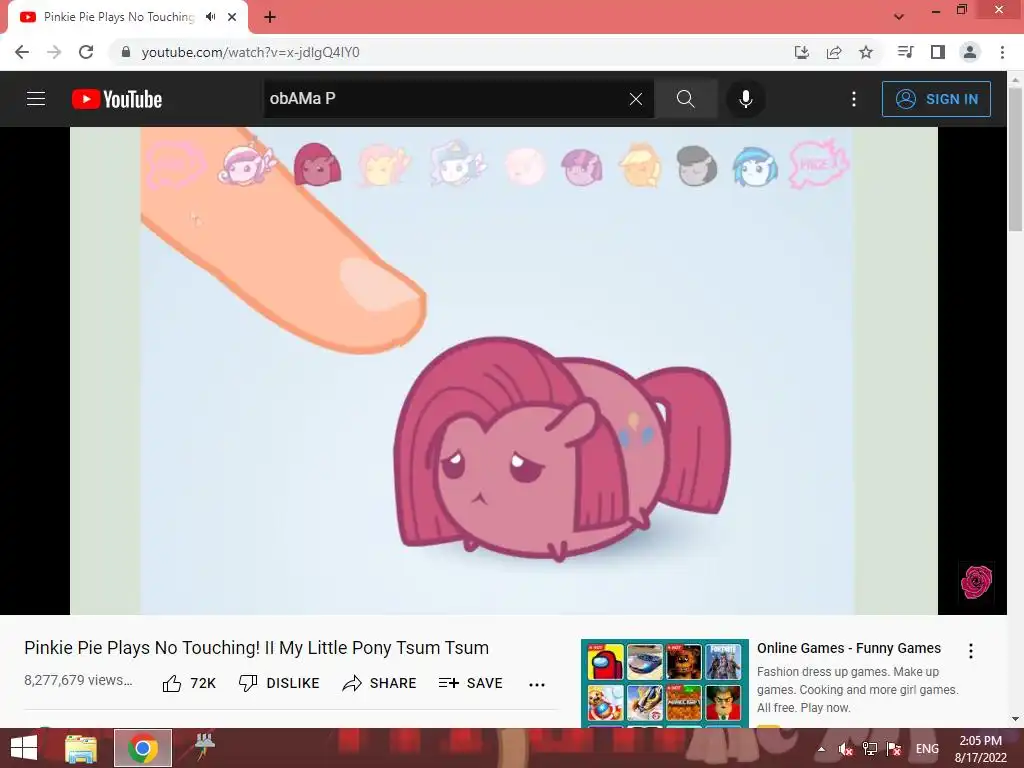
Task: Click the games ad thumbnail image
Action: [x=664, y=682]
